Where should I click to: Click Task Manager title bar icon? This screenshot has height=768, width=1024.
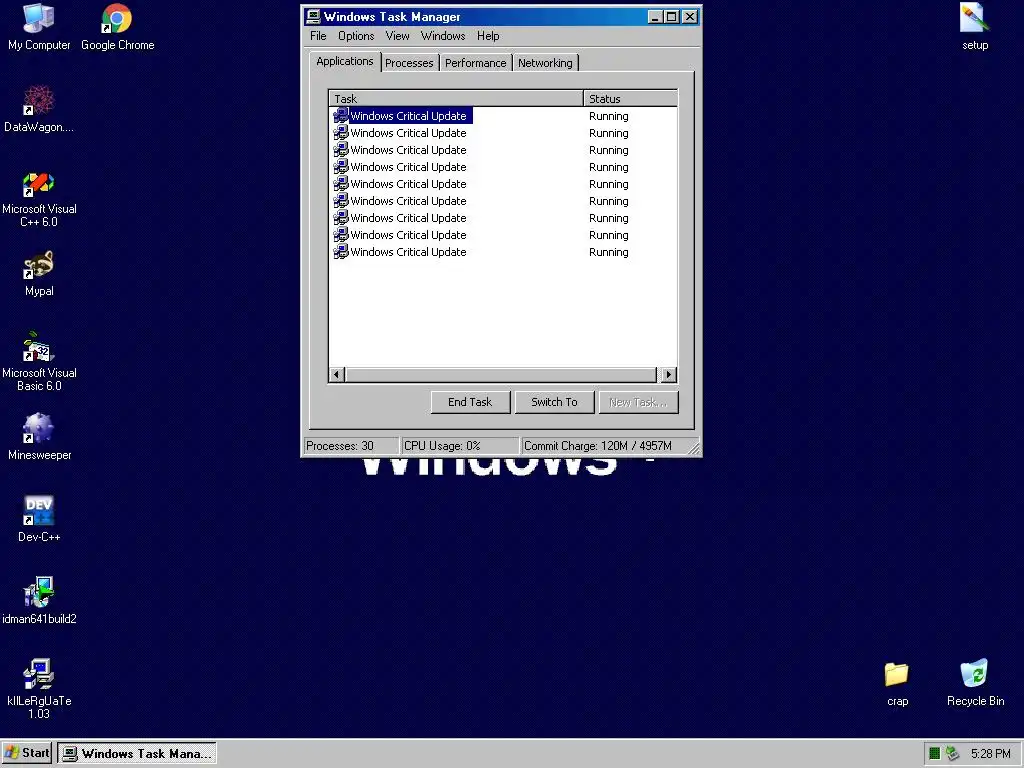313,17
